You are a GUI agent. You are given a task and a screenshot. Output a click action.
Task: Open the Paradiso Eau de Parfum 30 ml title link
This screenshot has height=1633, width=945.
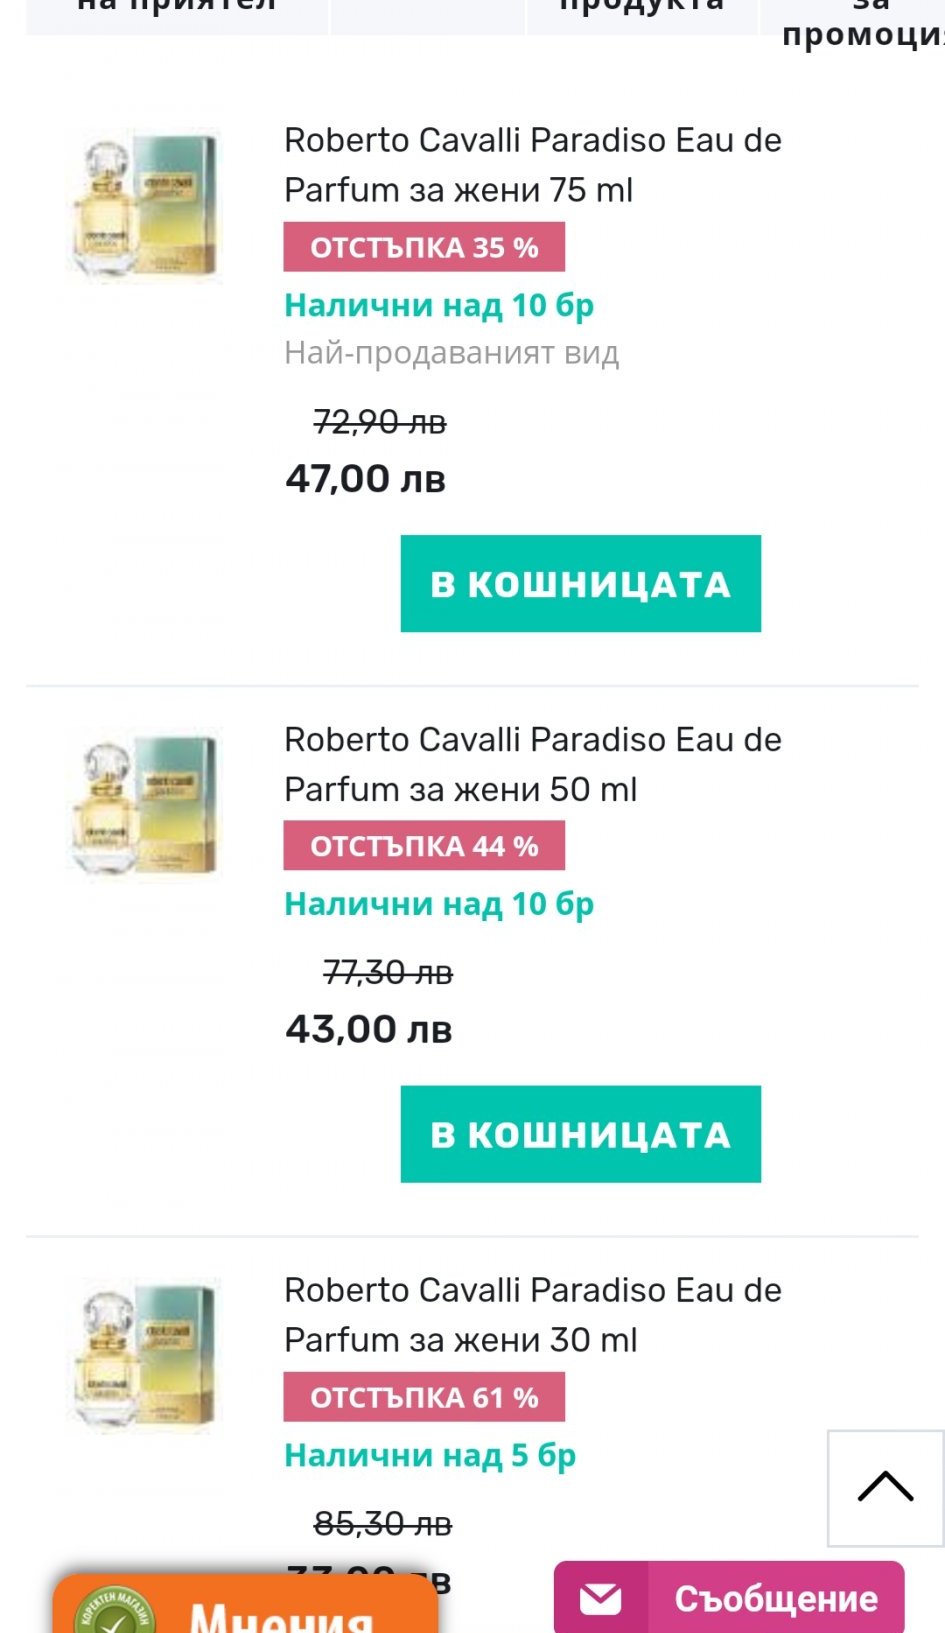click(532, 1315)
